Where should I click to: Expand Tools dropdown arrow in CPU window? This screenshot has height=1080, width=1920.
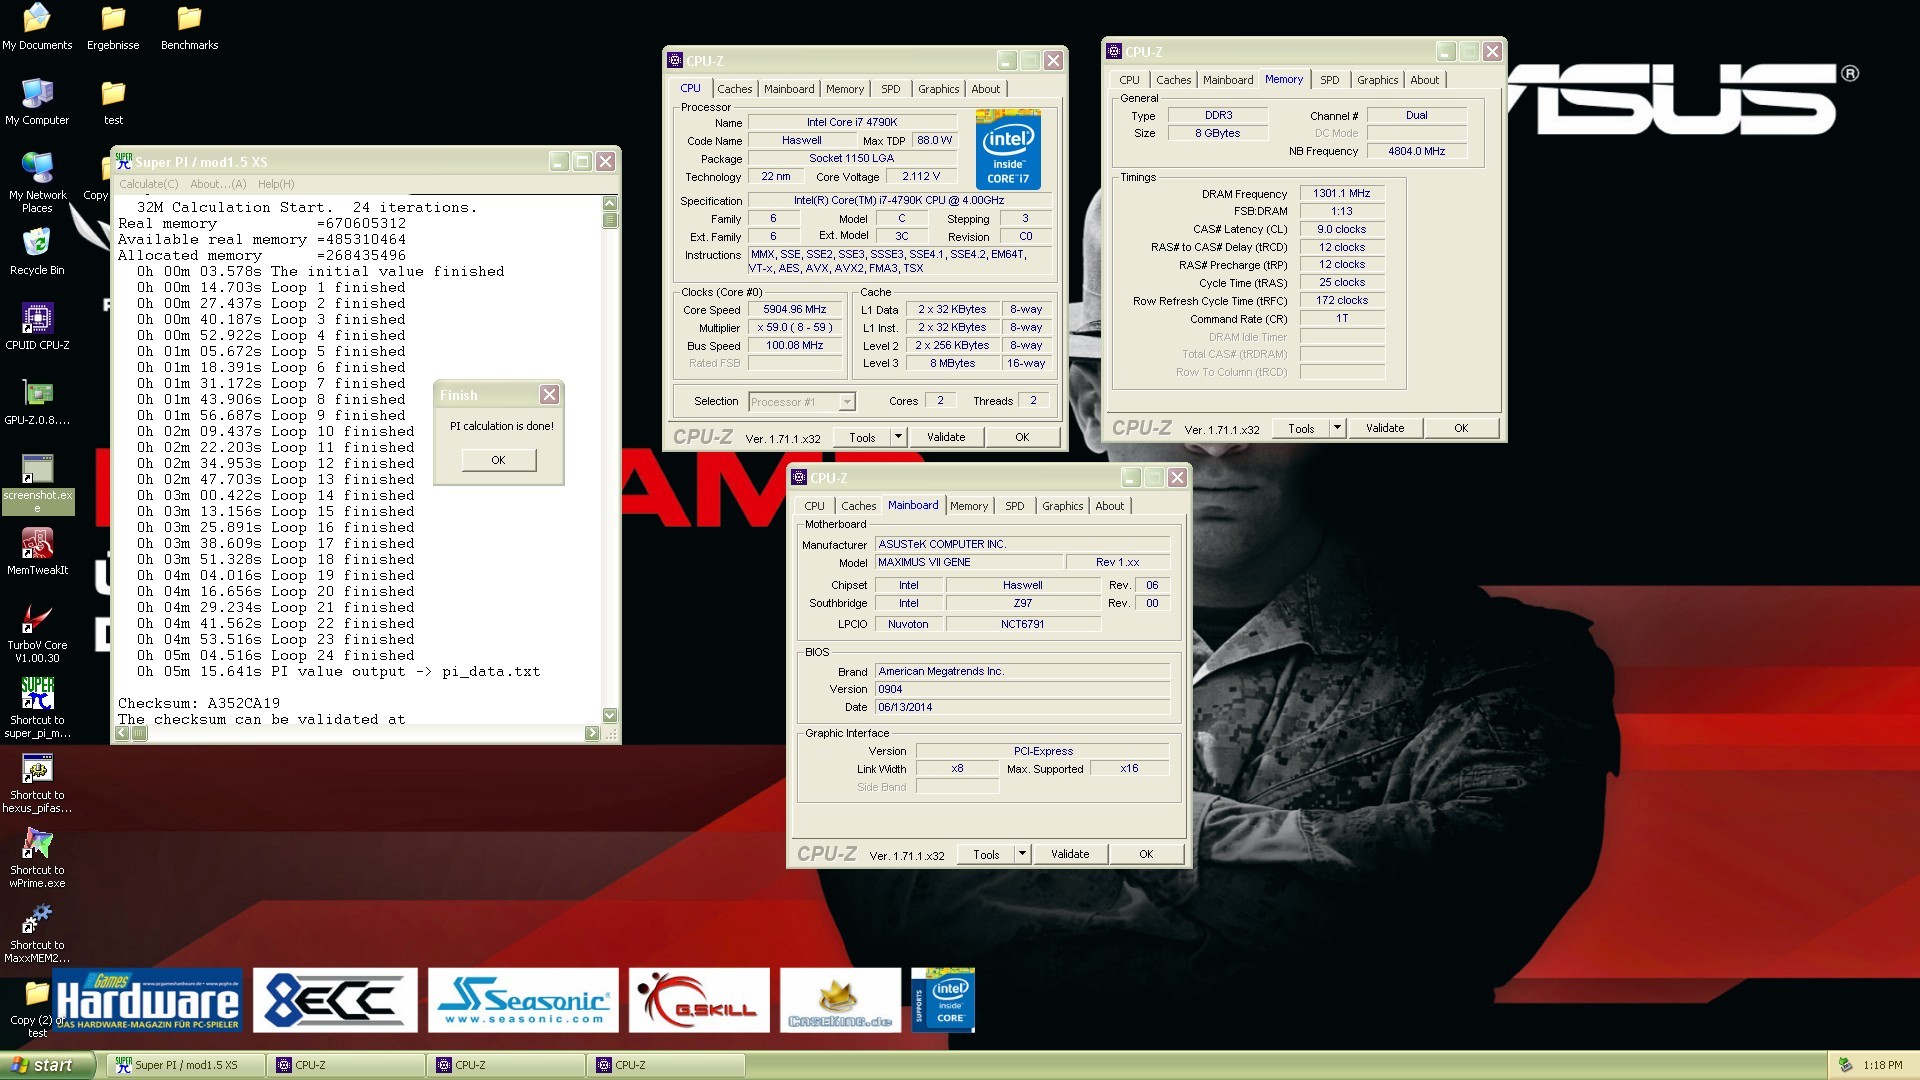pyautogui.click(x=898, y=437)
